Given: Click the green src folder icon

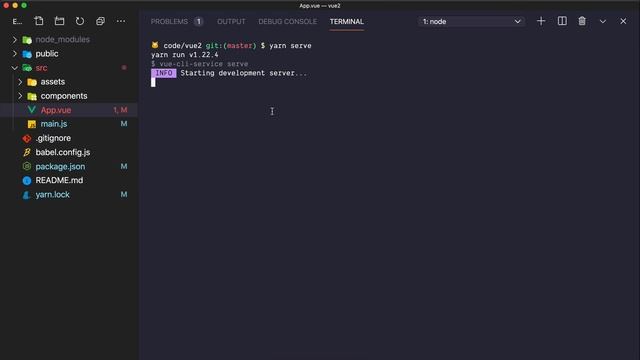Looking at the screenshot, I should [27, 68].
